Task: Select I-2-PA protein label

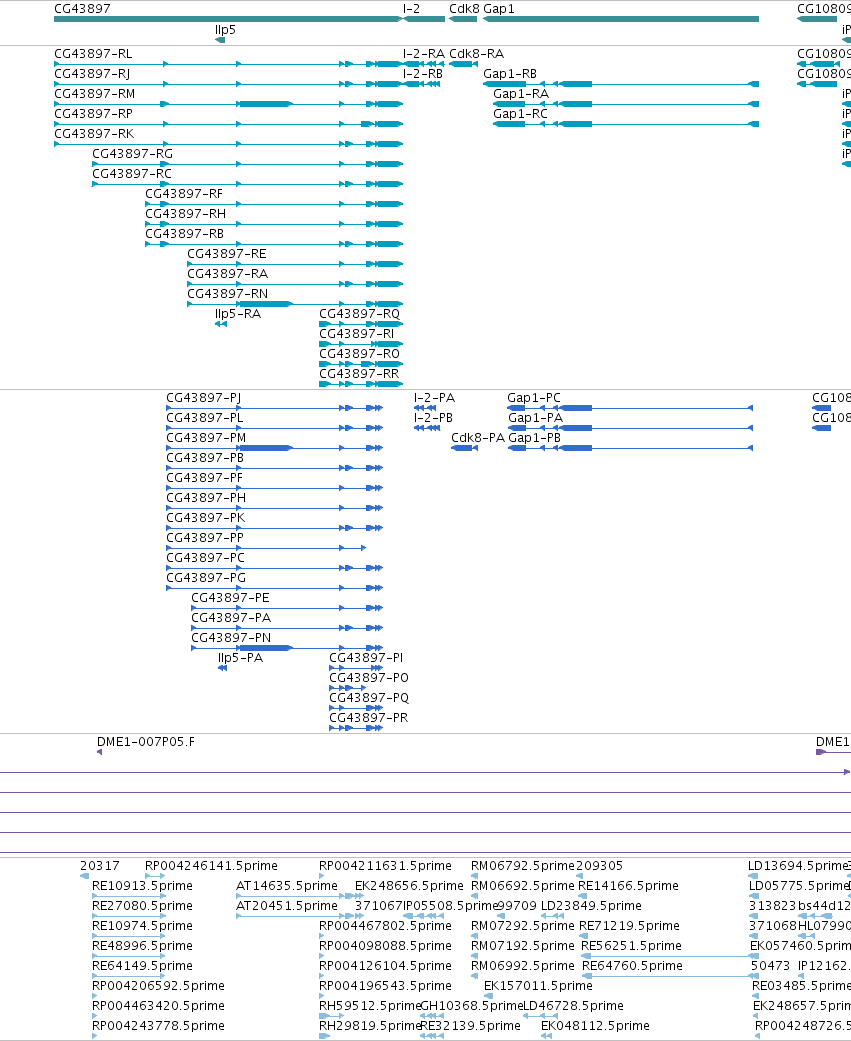Action: pos(434,398)
